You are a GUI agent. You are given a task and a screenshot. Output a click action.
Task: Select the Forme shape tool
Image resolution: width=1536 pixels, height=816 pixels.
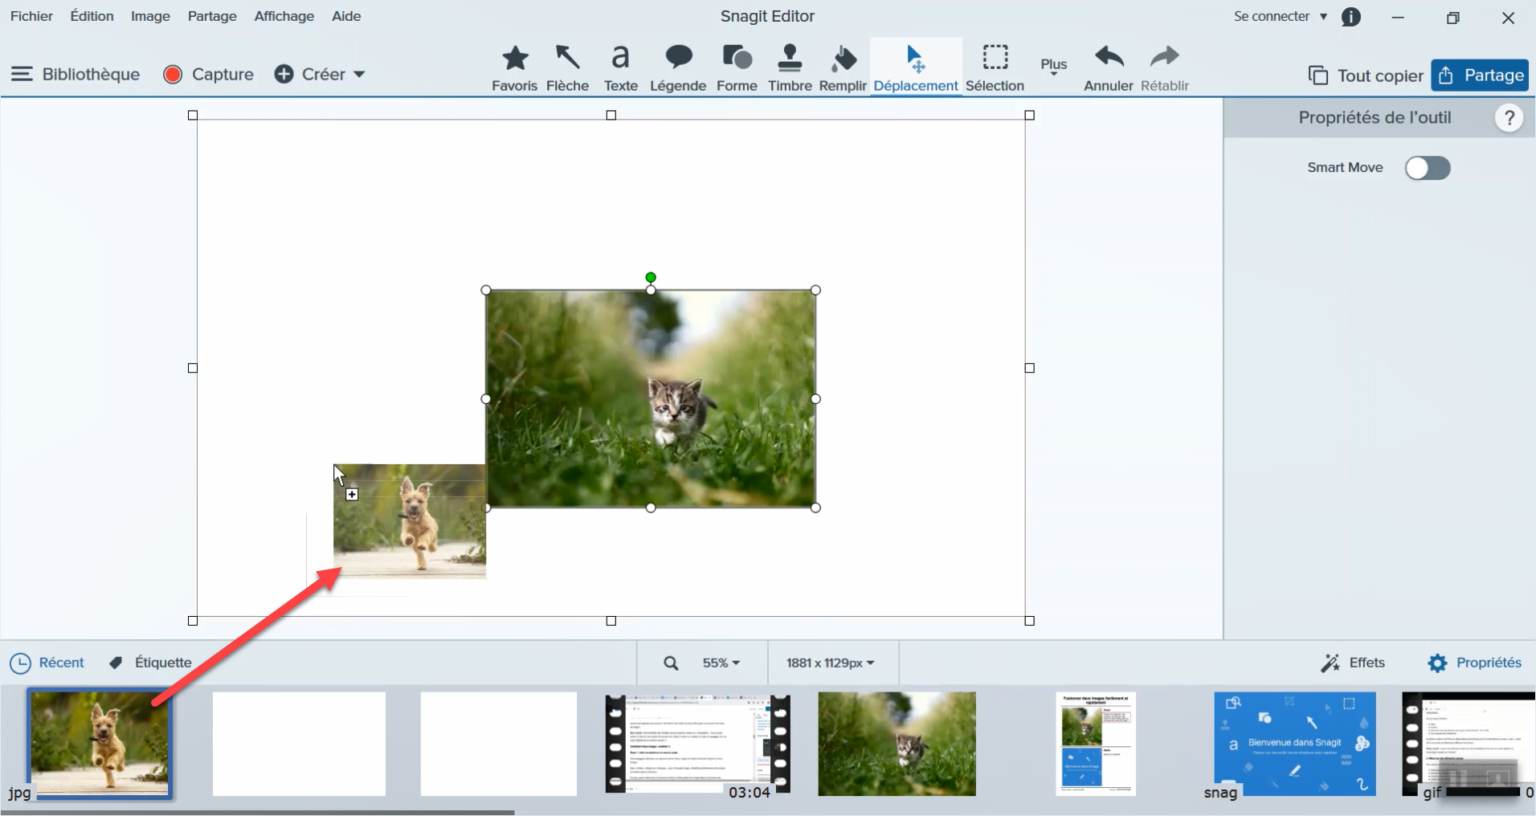[x=737, y=68]
